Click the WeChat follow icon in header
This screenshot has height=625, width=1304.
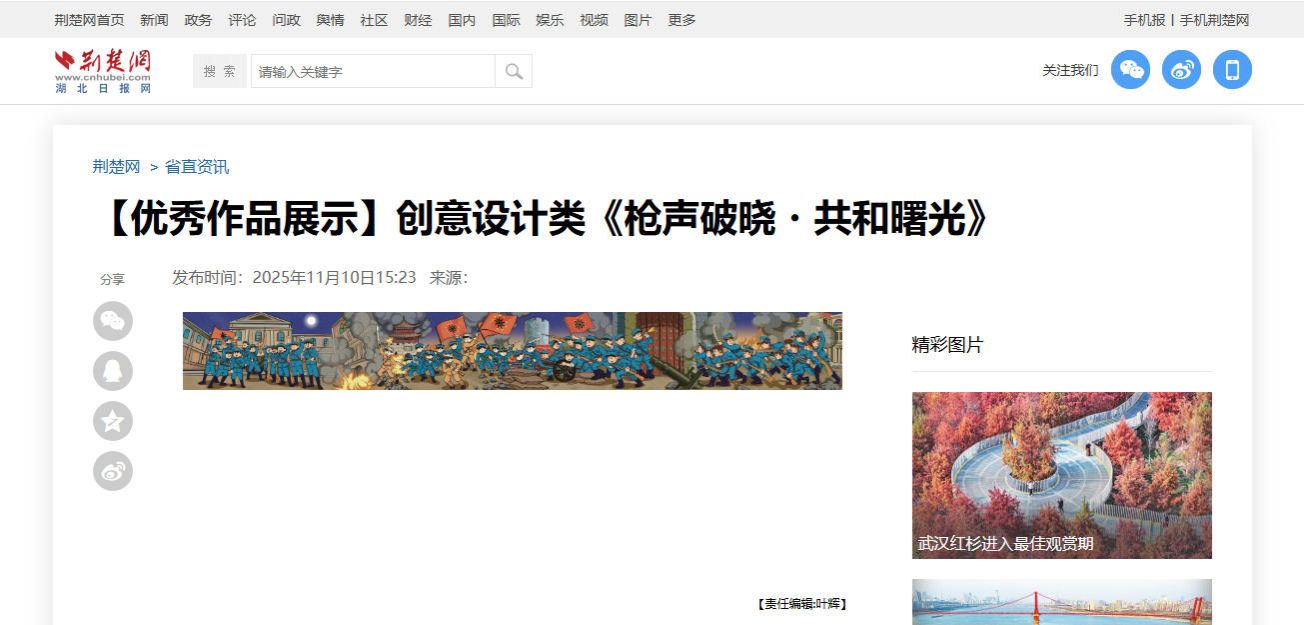coord(1131,70)
